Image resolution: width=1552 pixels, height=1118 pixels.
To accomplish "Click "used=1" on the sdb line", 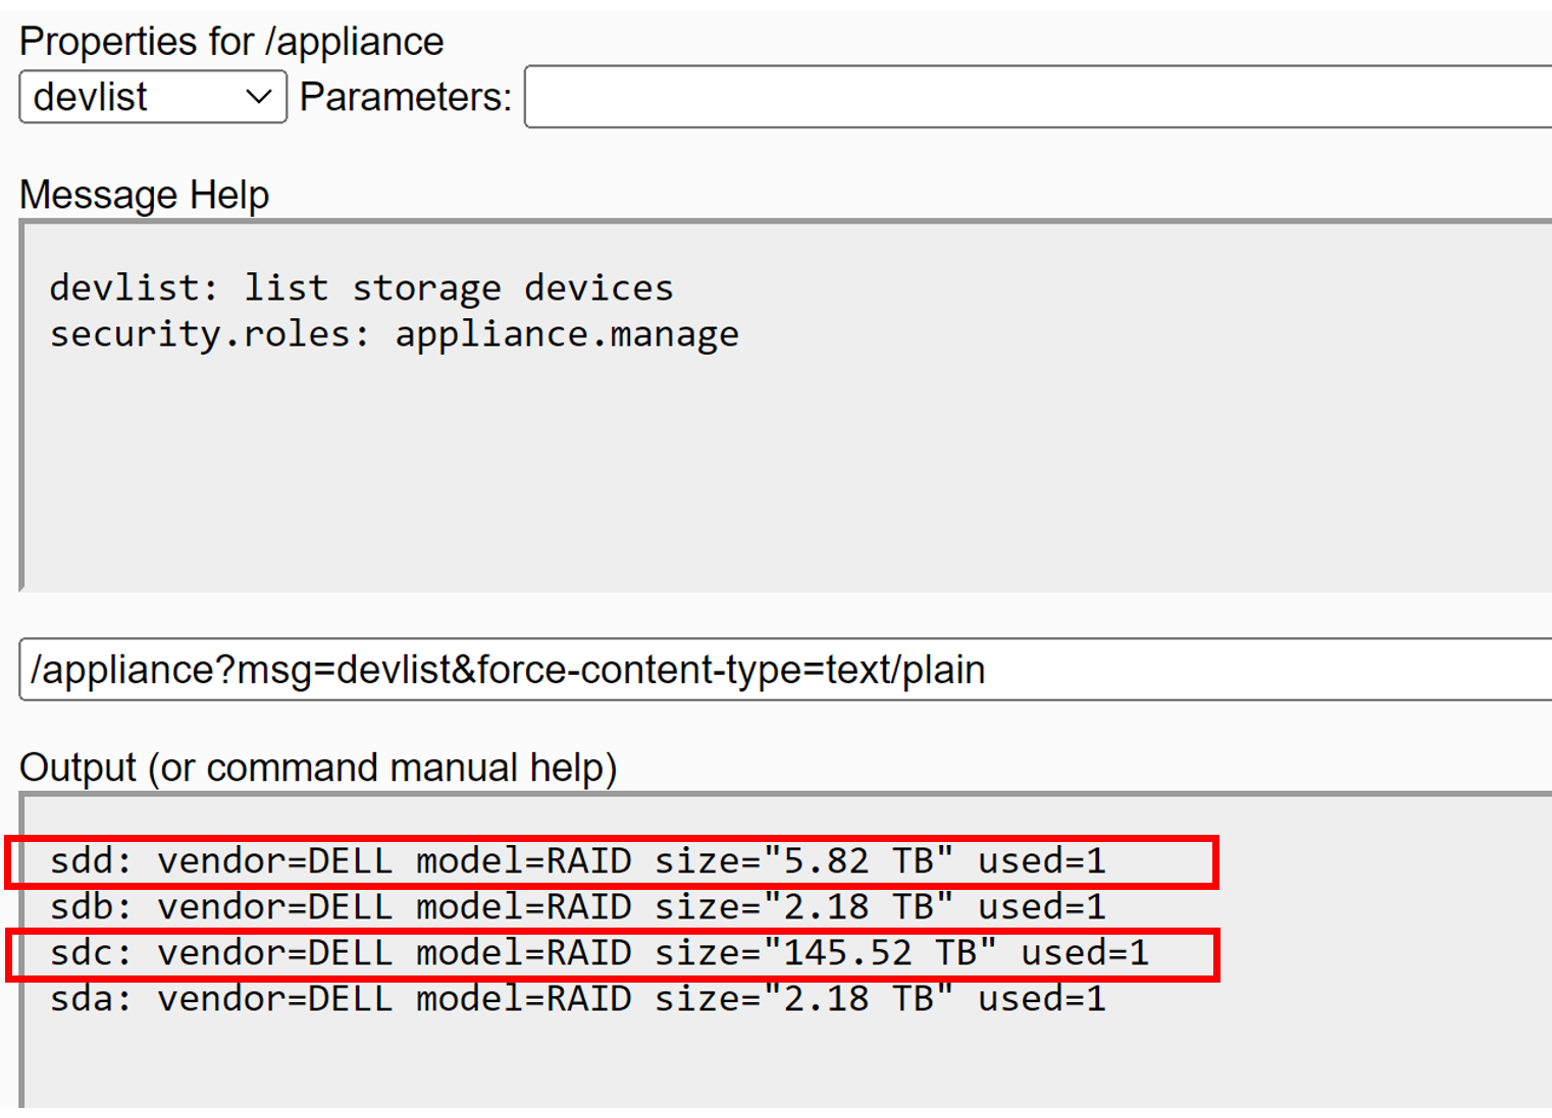I will pyautogui.click(x=1041, y=907).
